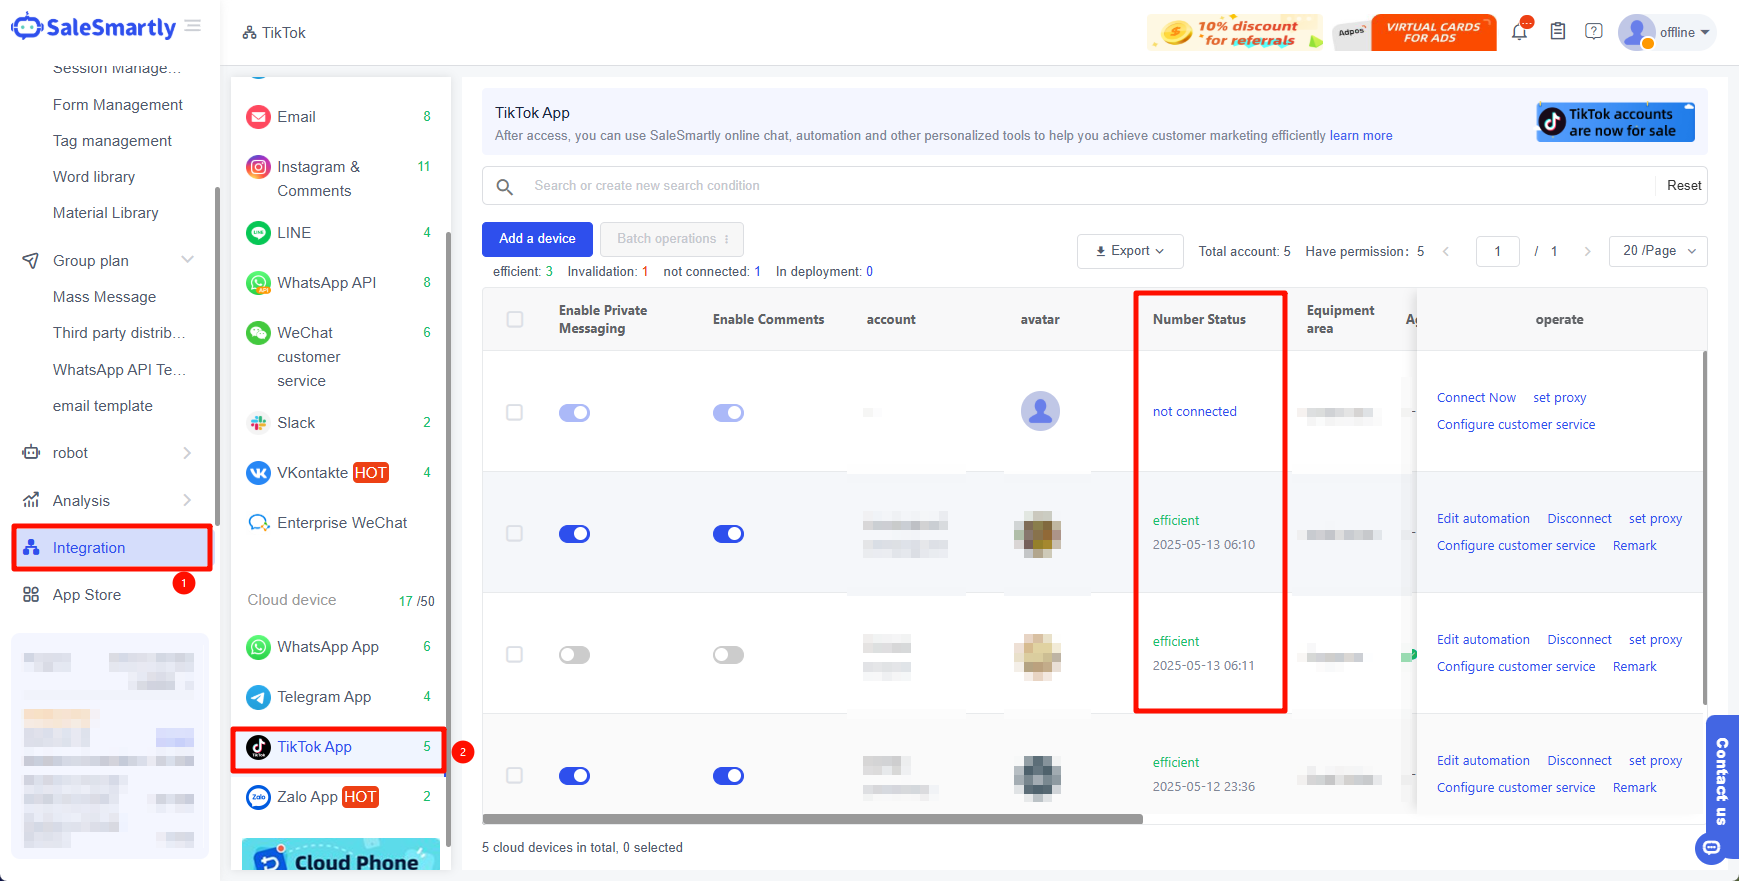Click the table horizontal scrollbar

point(812,819)
